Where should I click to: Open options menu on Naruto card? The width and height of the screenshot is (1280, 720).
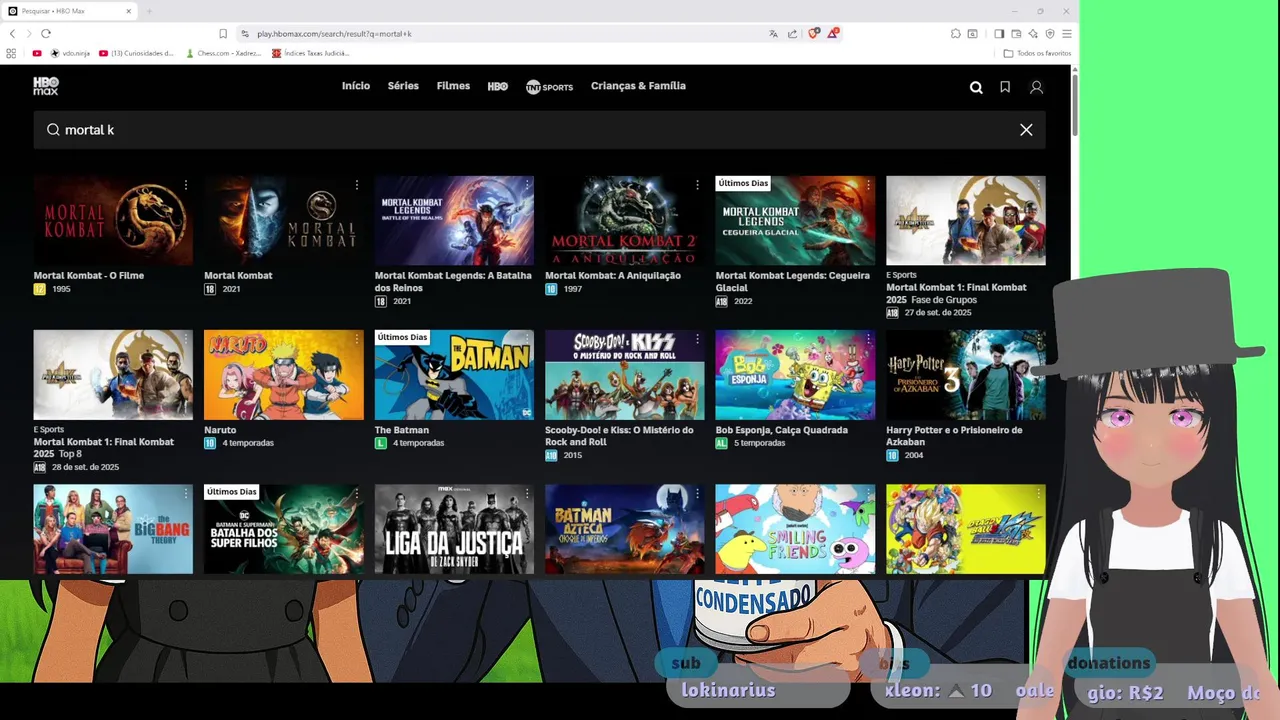[x=356, y=339]
